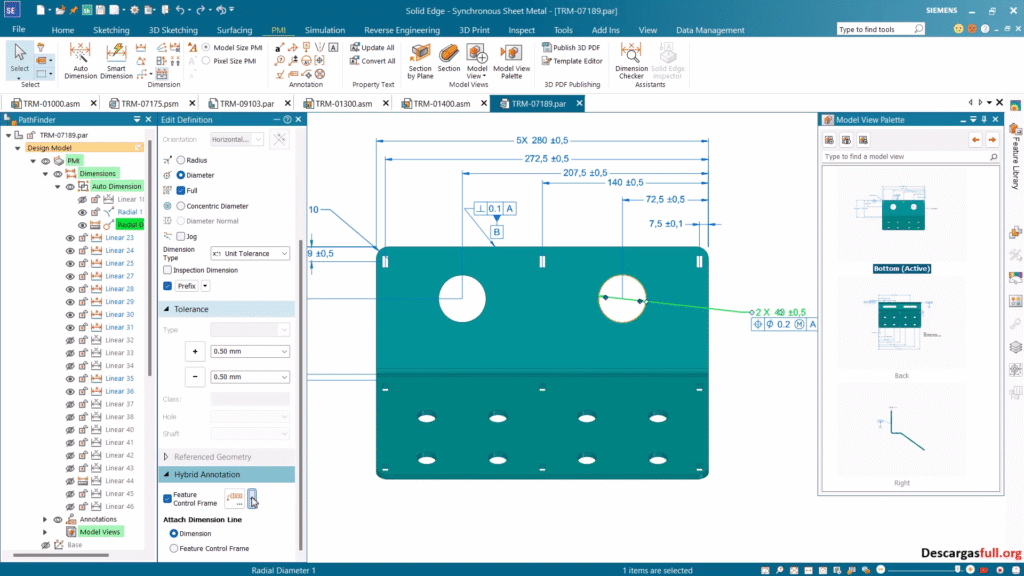
Task: Enable the Radius option in Edit Definition
Action: coord(181,160)
